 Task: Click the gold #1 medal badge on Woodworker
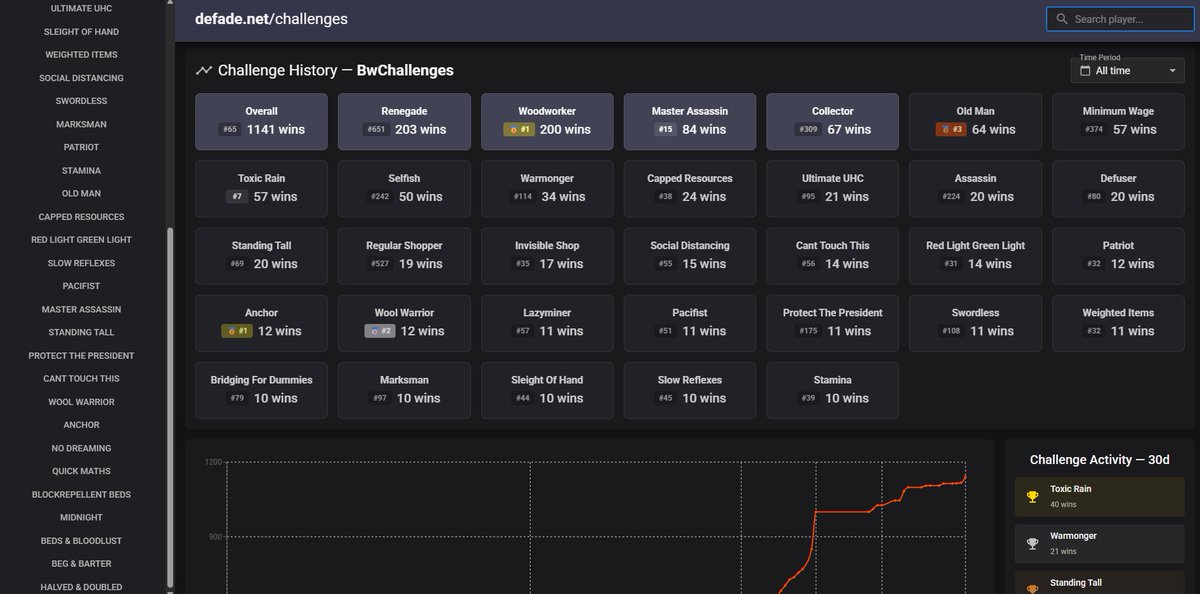pyautogui.click(x=519, y=130)
